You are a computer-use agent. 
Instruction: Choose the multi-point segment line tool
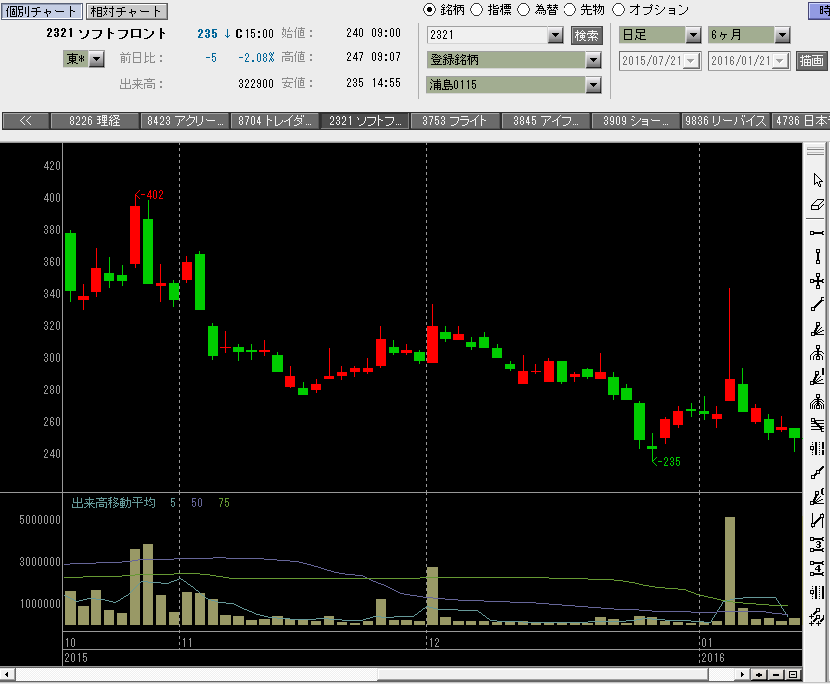point(817,473)
